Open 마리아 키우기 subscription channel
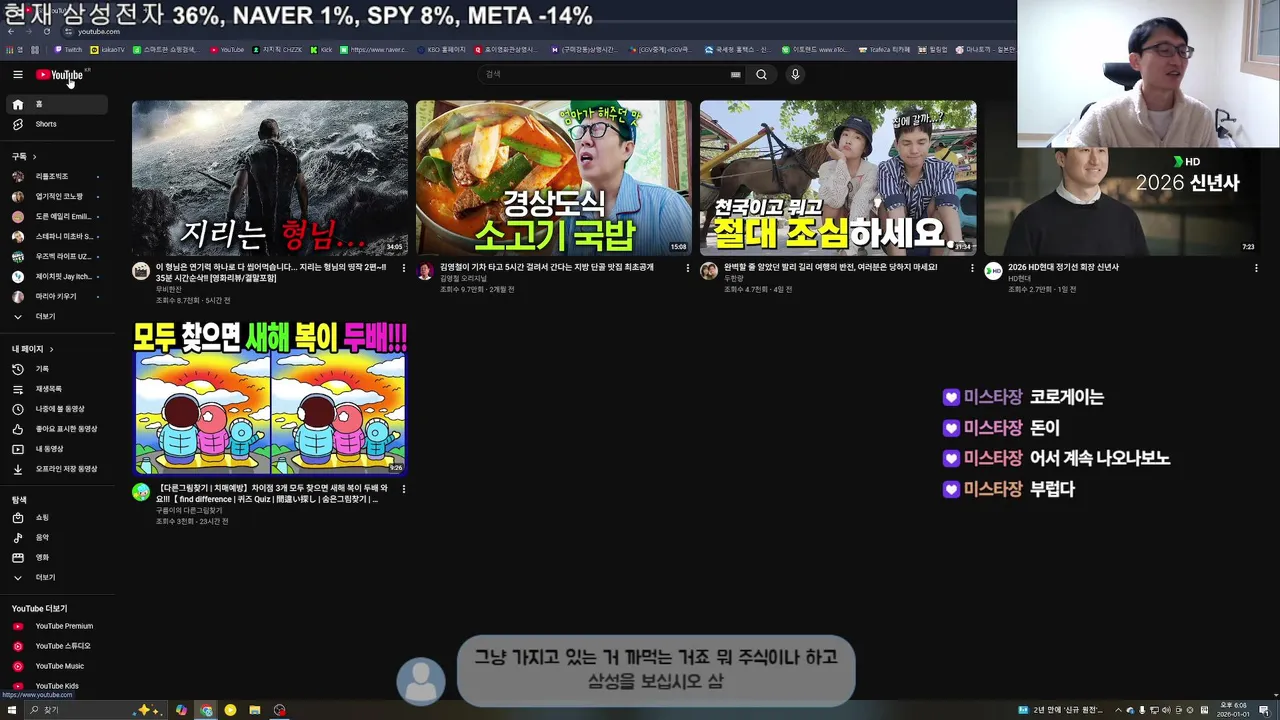The height and width of the screenshot is (720, 1280). click(x=58, y=296)
